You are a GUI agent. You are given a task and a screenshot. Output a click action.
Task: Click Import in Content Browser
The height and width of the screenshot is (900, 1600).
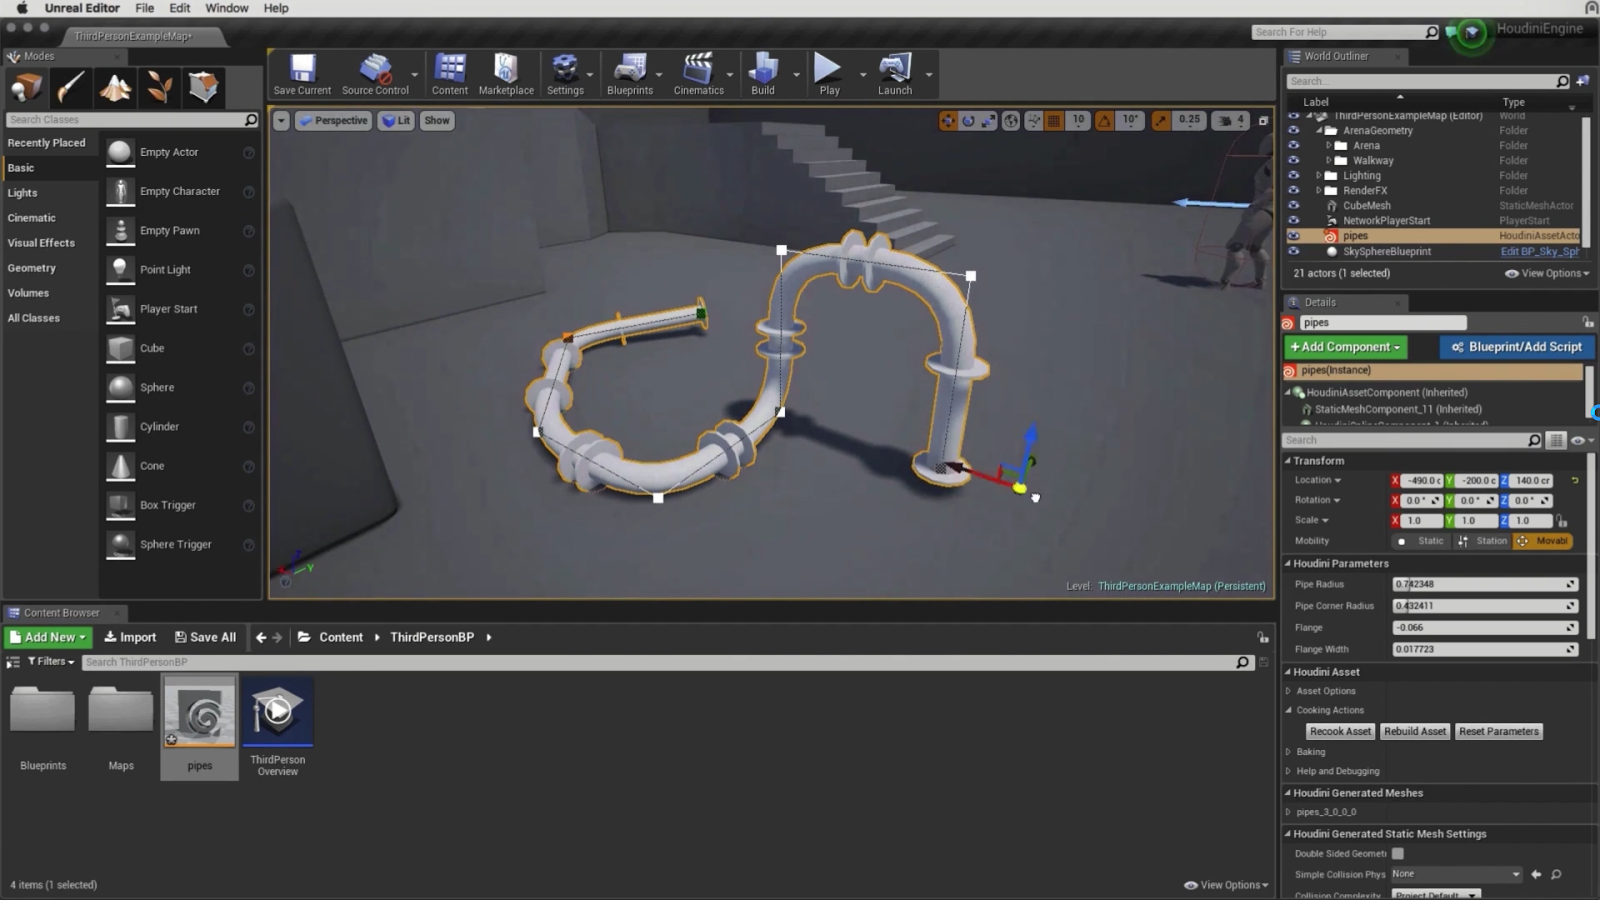click(x=130, y=637)
